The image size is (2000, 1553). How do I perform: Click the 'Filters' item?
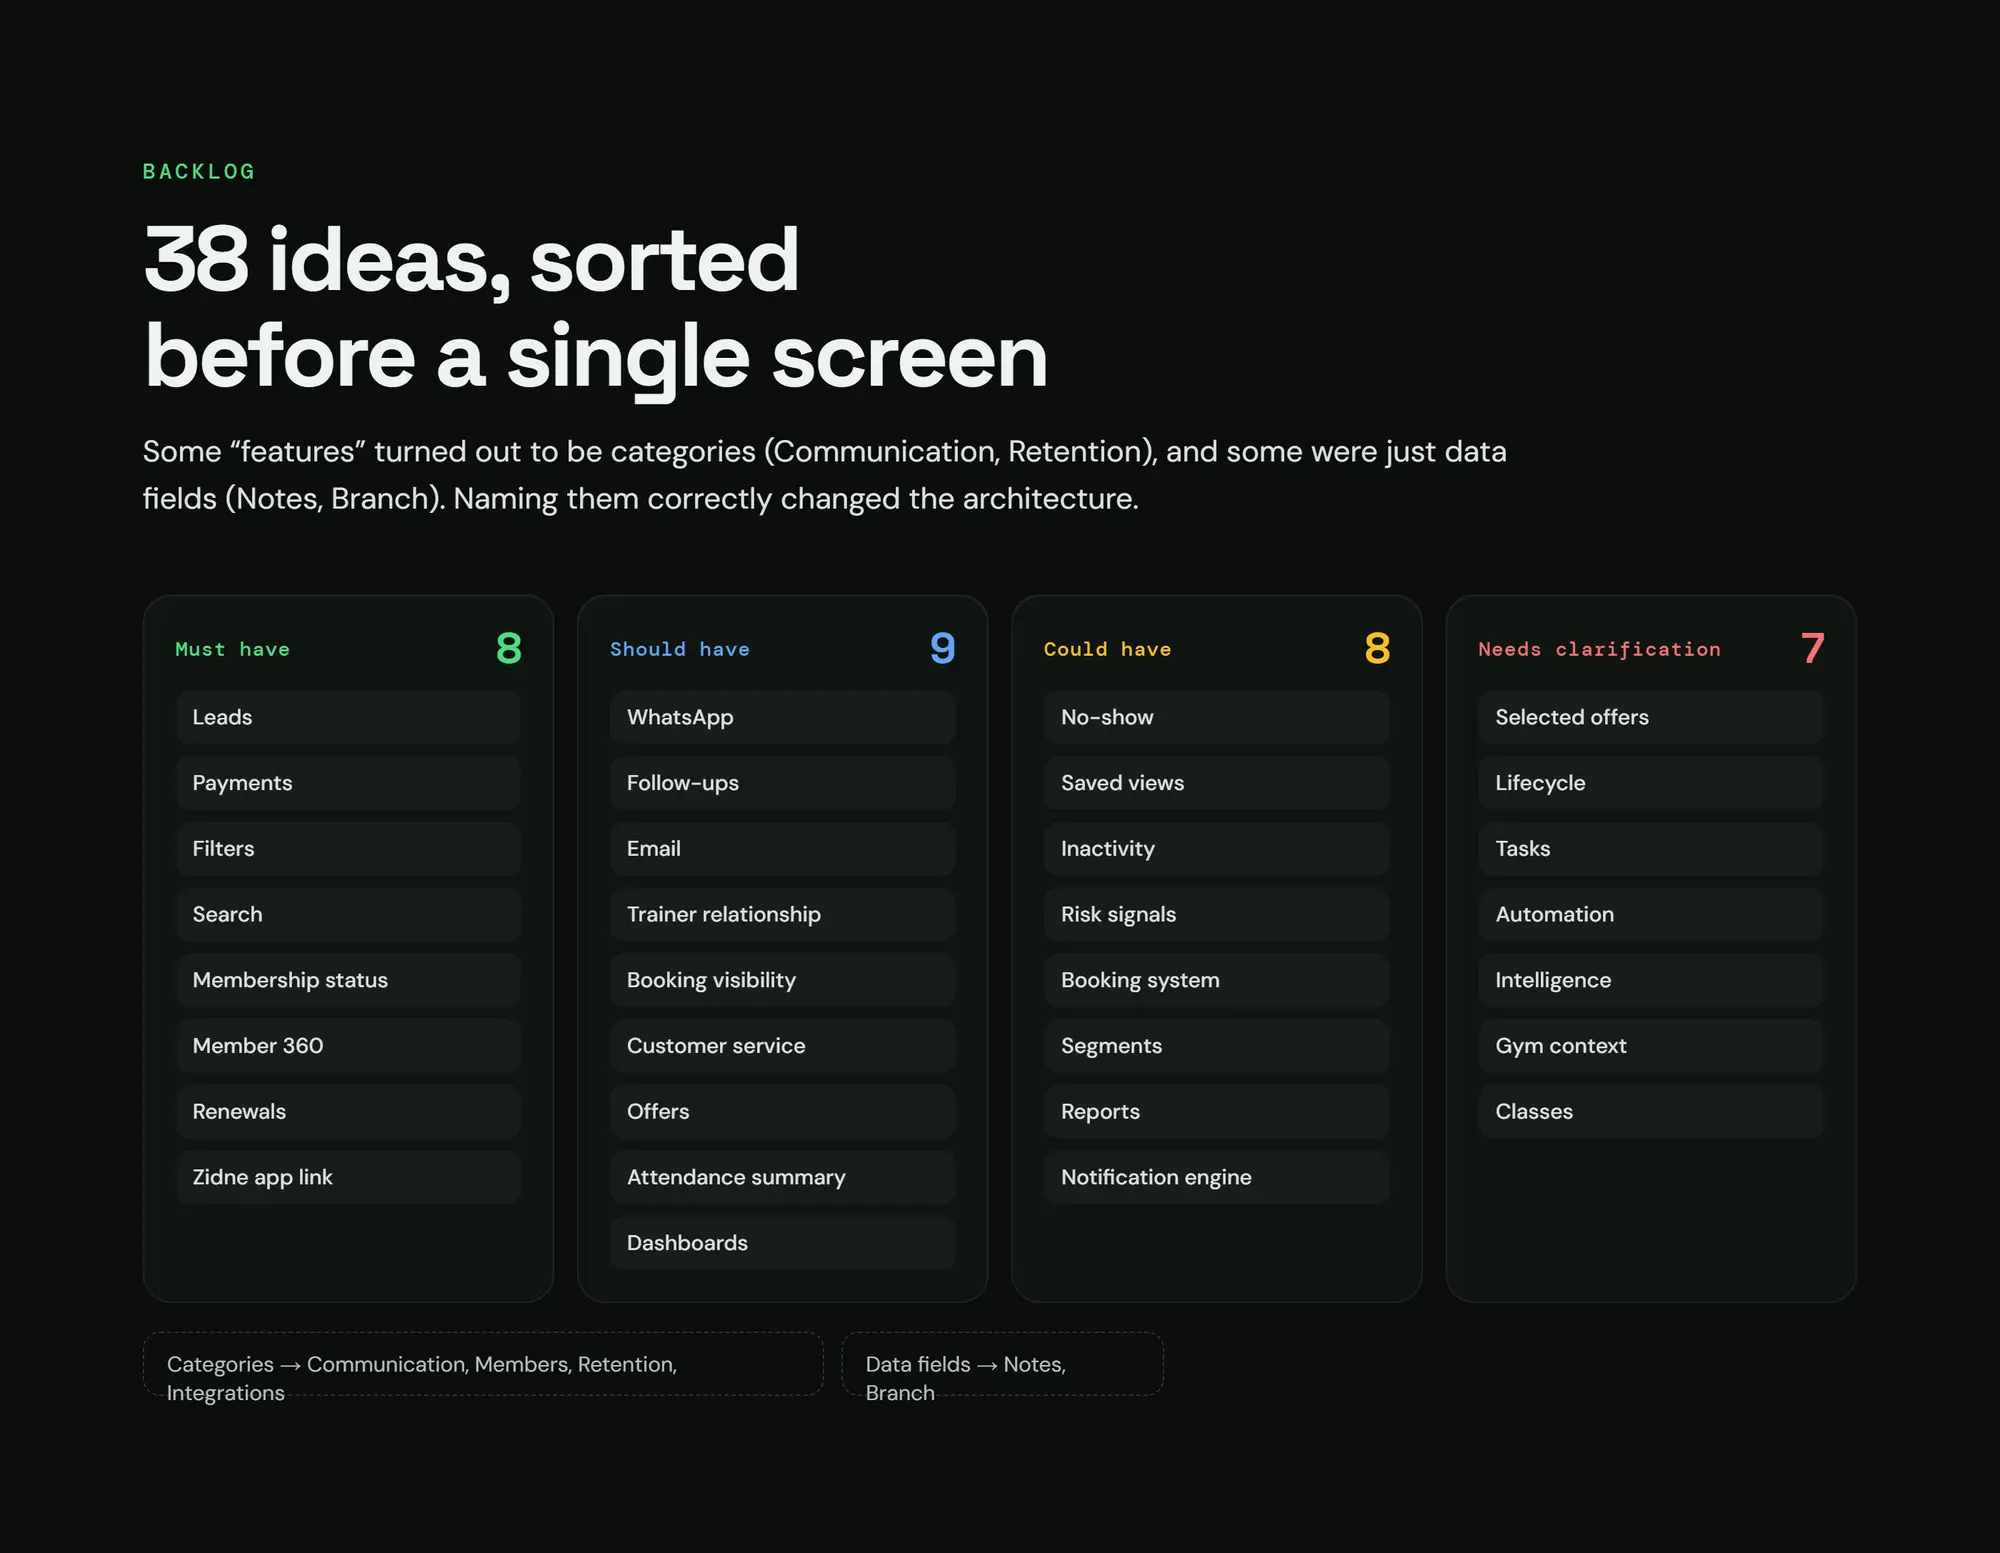348,849
